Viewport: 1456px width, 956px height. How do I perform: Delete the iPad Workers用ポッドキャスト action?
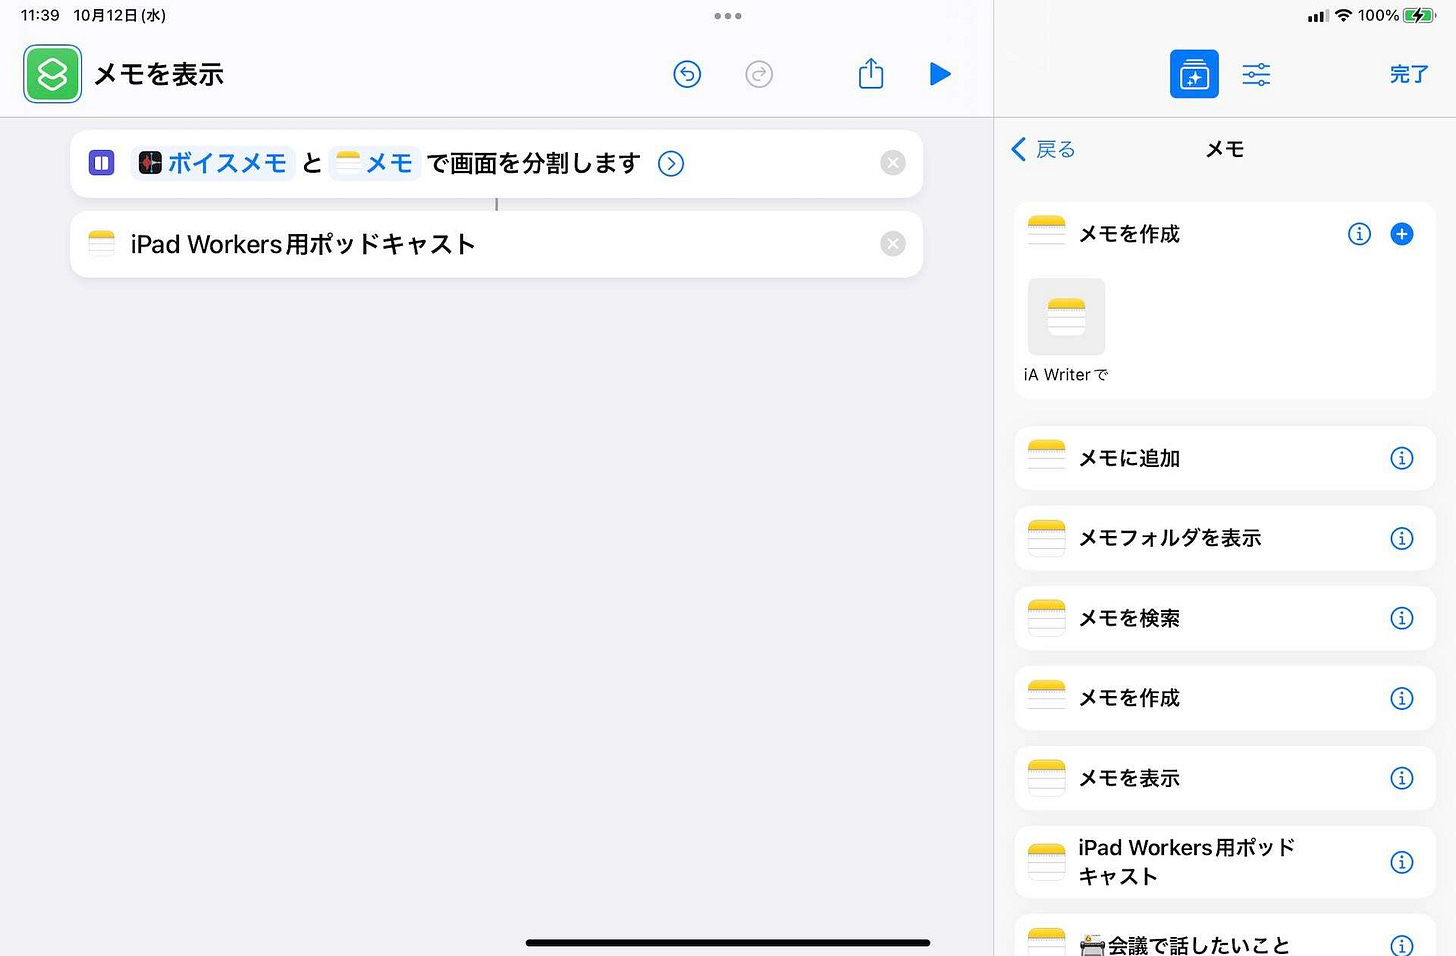pyautogui.click(x=893, y=244)
